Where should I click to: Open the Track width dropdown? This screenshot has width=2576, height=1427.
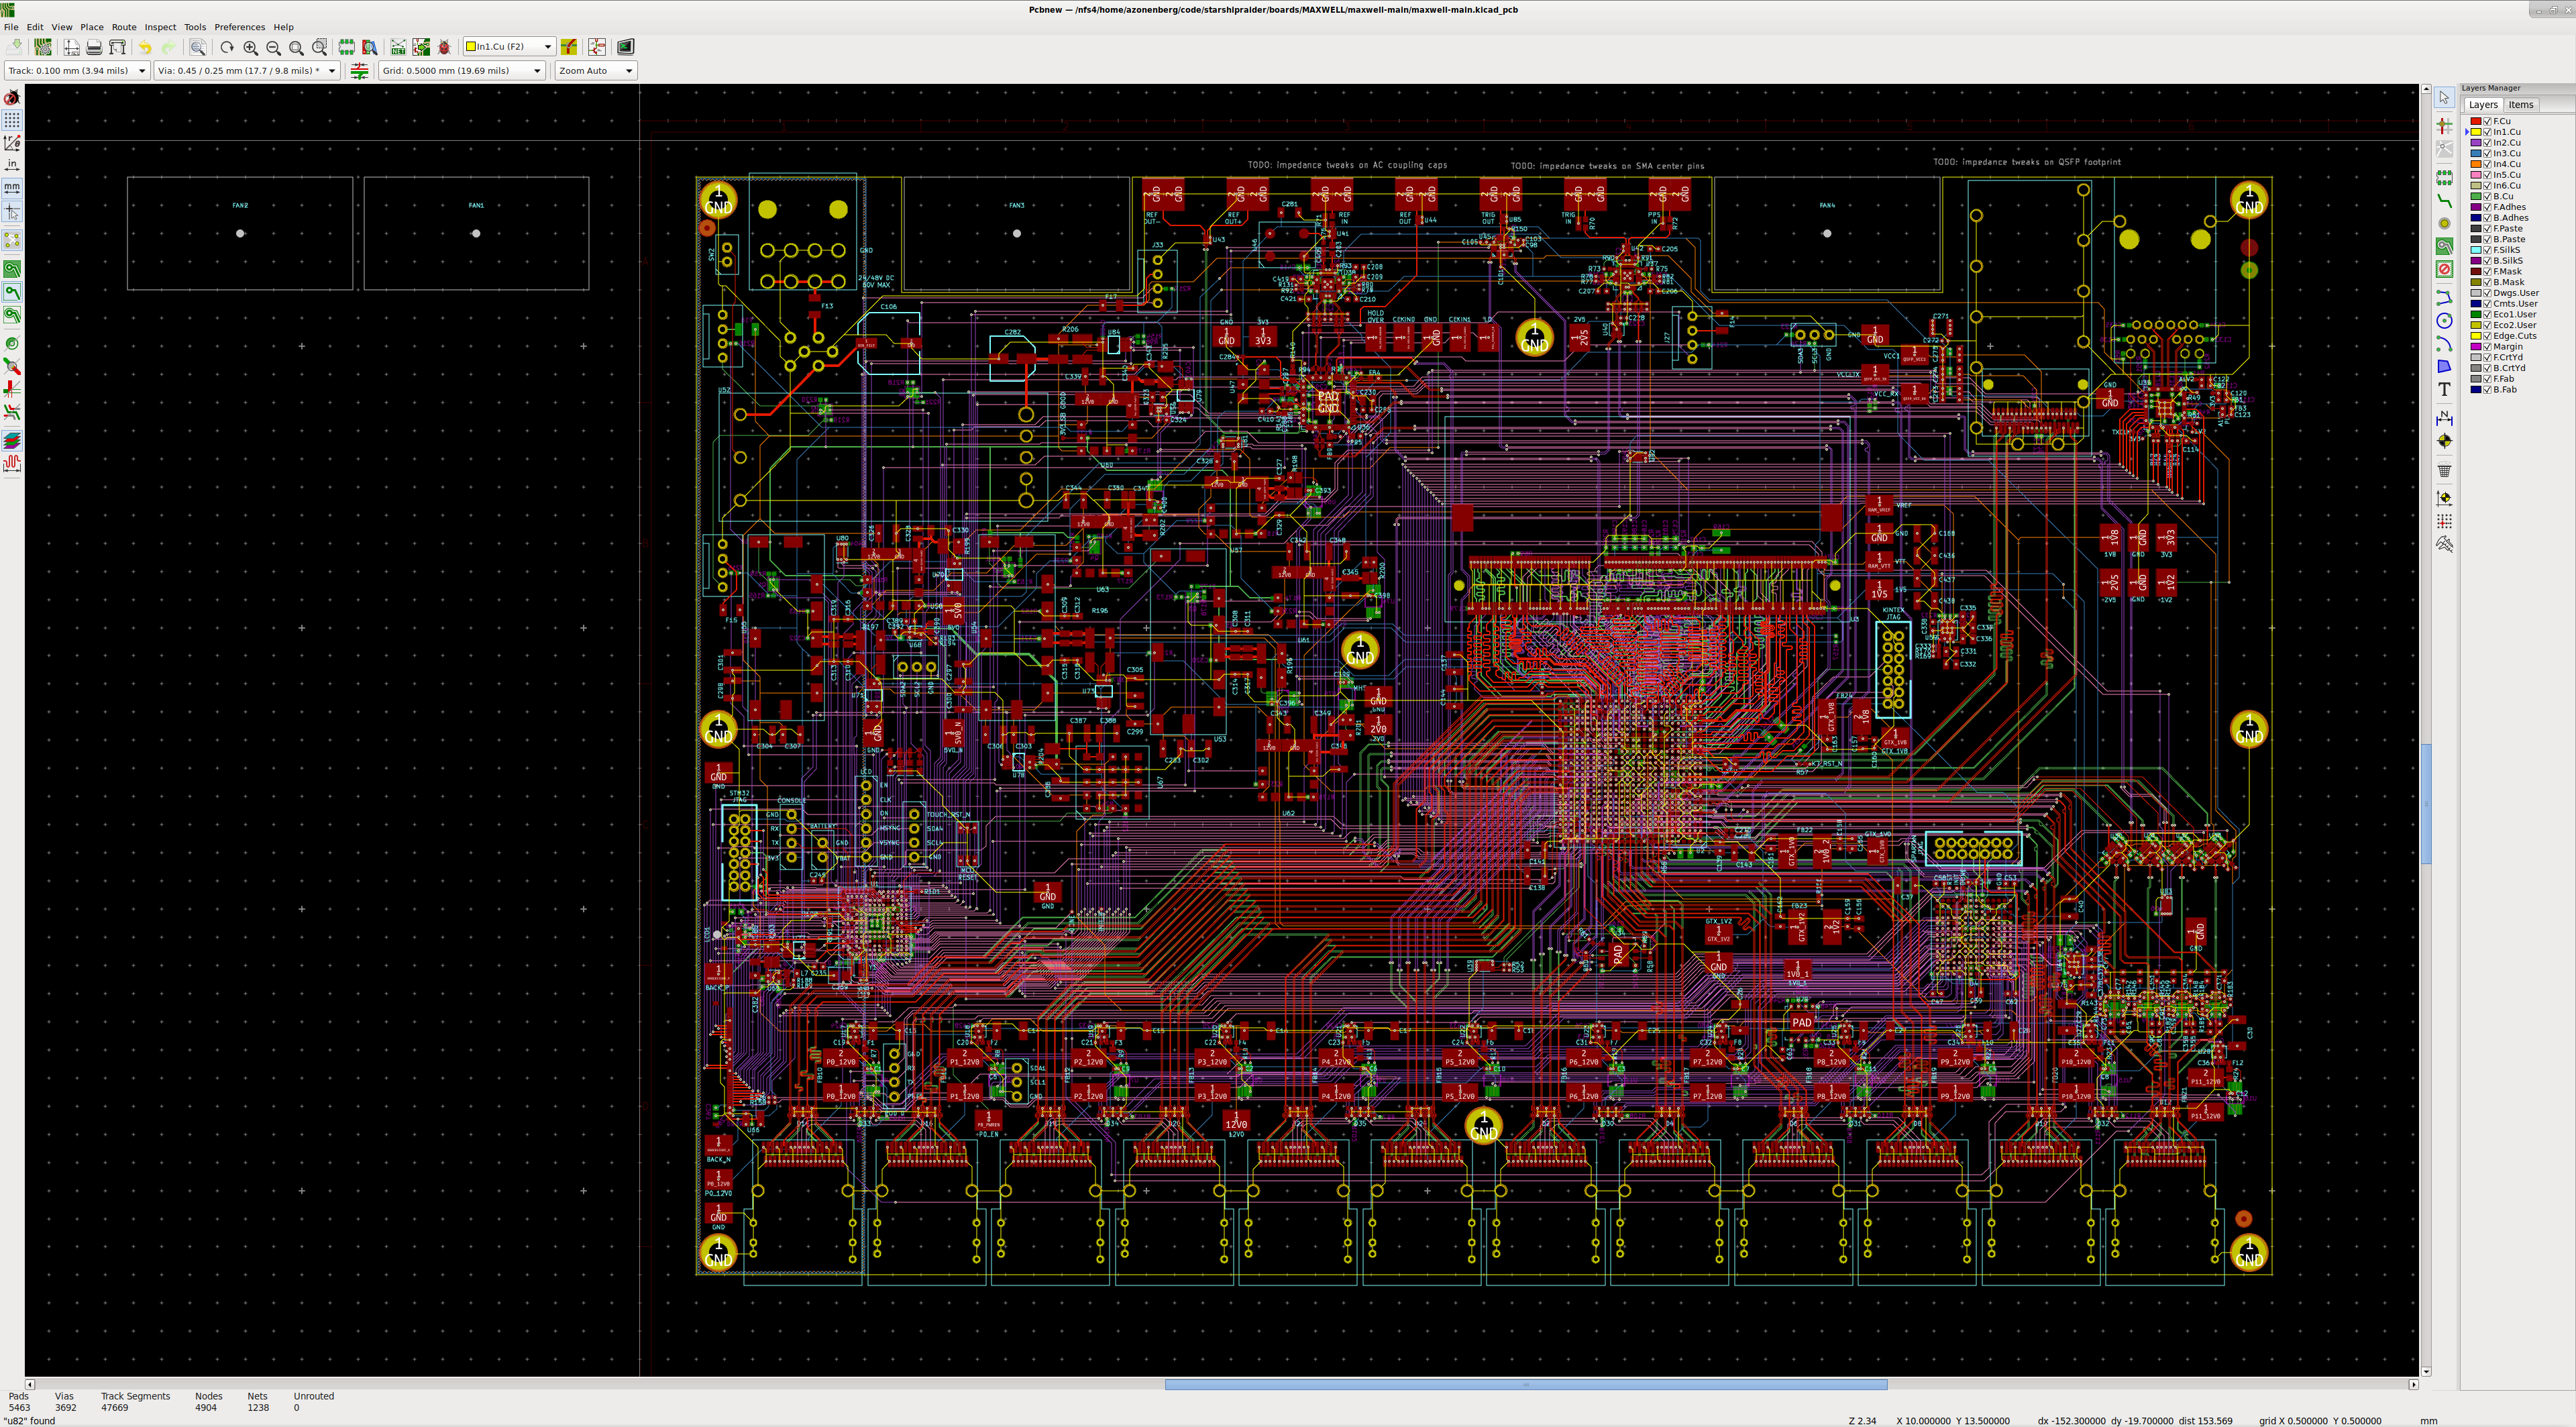tap(77, 71)
